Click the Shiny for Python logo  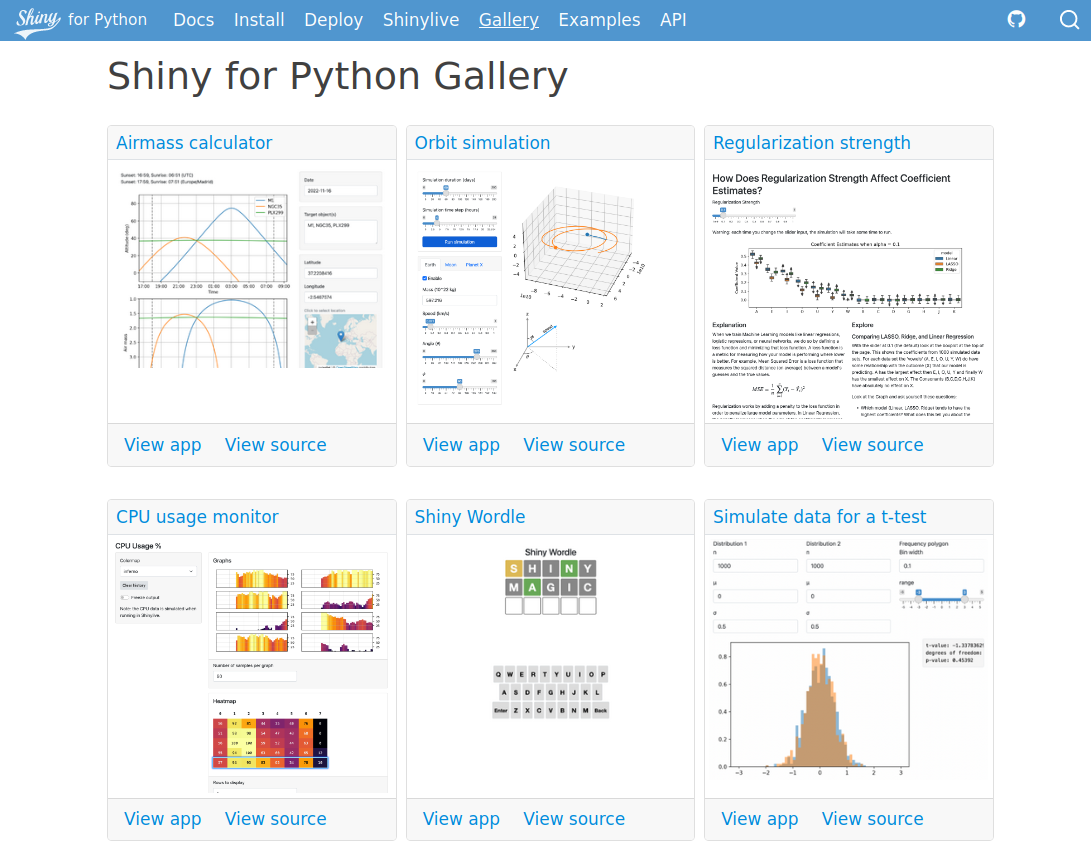(x=81, y=20)
